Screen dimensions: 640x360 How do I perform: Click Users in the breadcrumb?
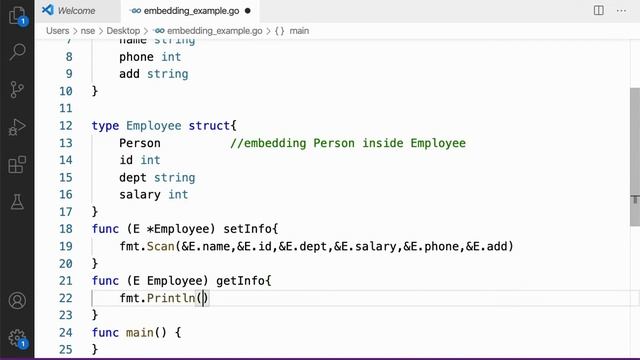pos(58,31)
